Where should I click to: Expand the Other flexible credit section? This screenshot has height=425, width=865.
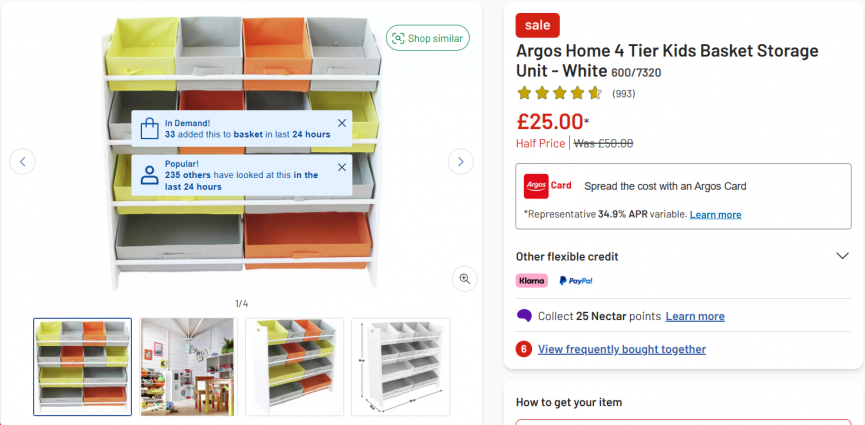coord(842,256)
